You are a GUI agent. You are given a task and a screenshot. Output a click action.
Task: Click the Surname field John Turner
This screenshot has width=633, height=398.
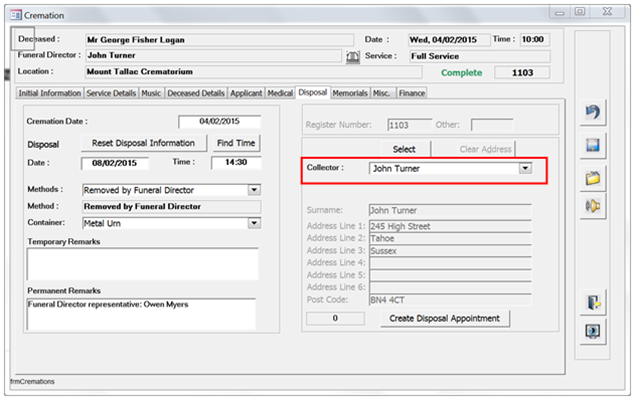click(450, 210)
